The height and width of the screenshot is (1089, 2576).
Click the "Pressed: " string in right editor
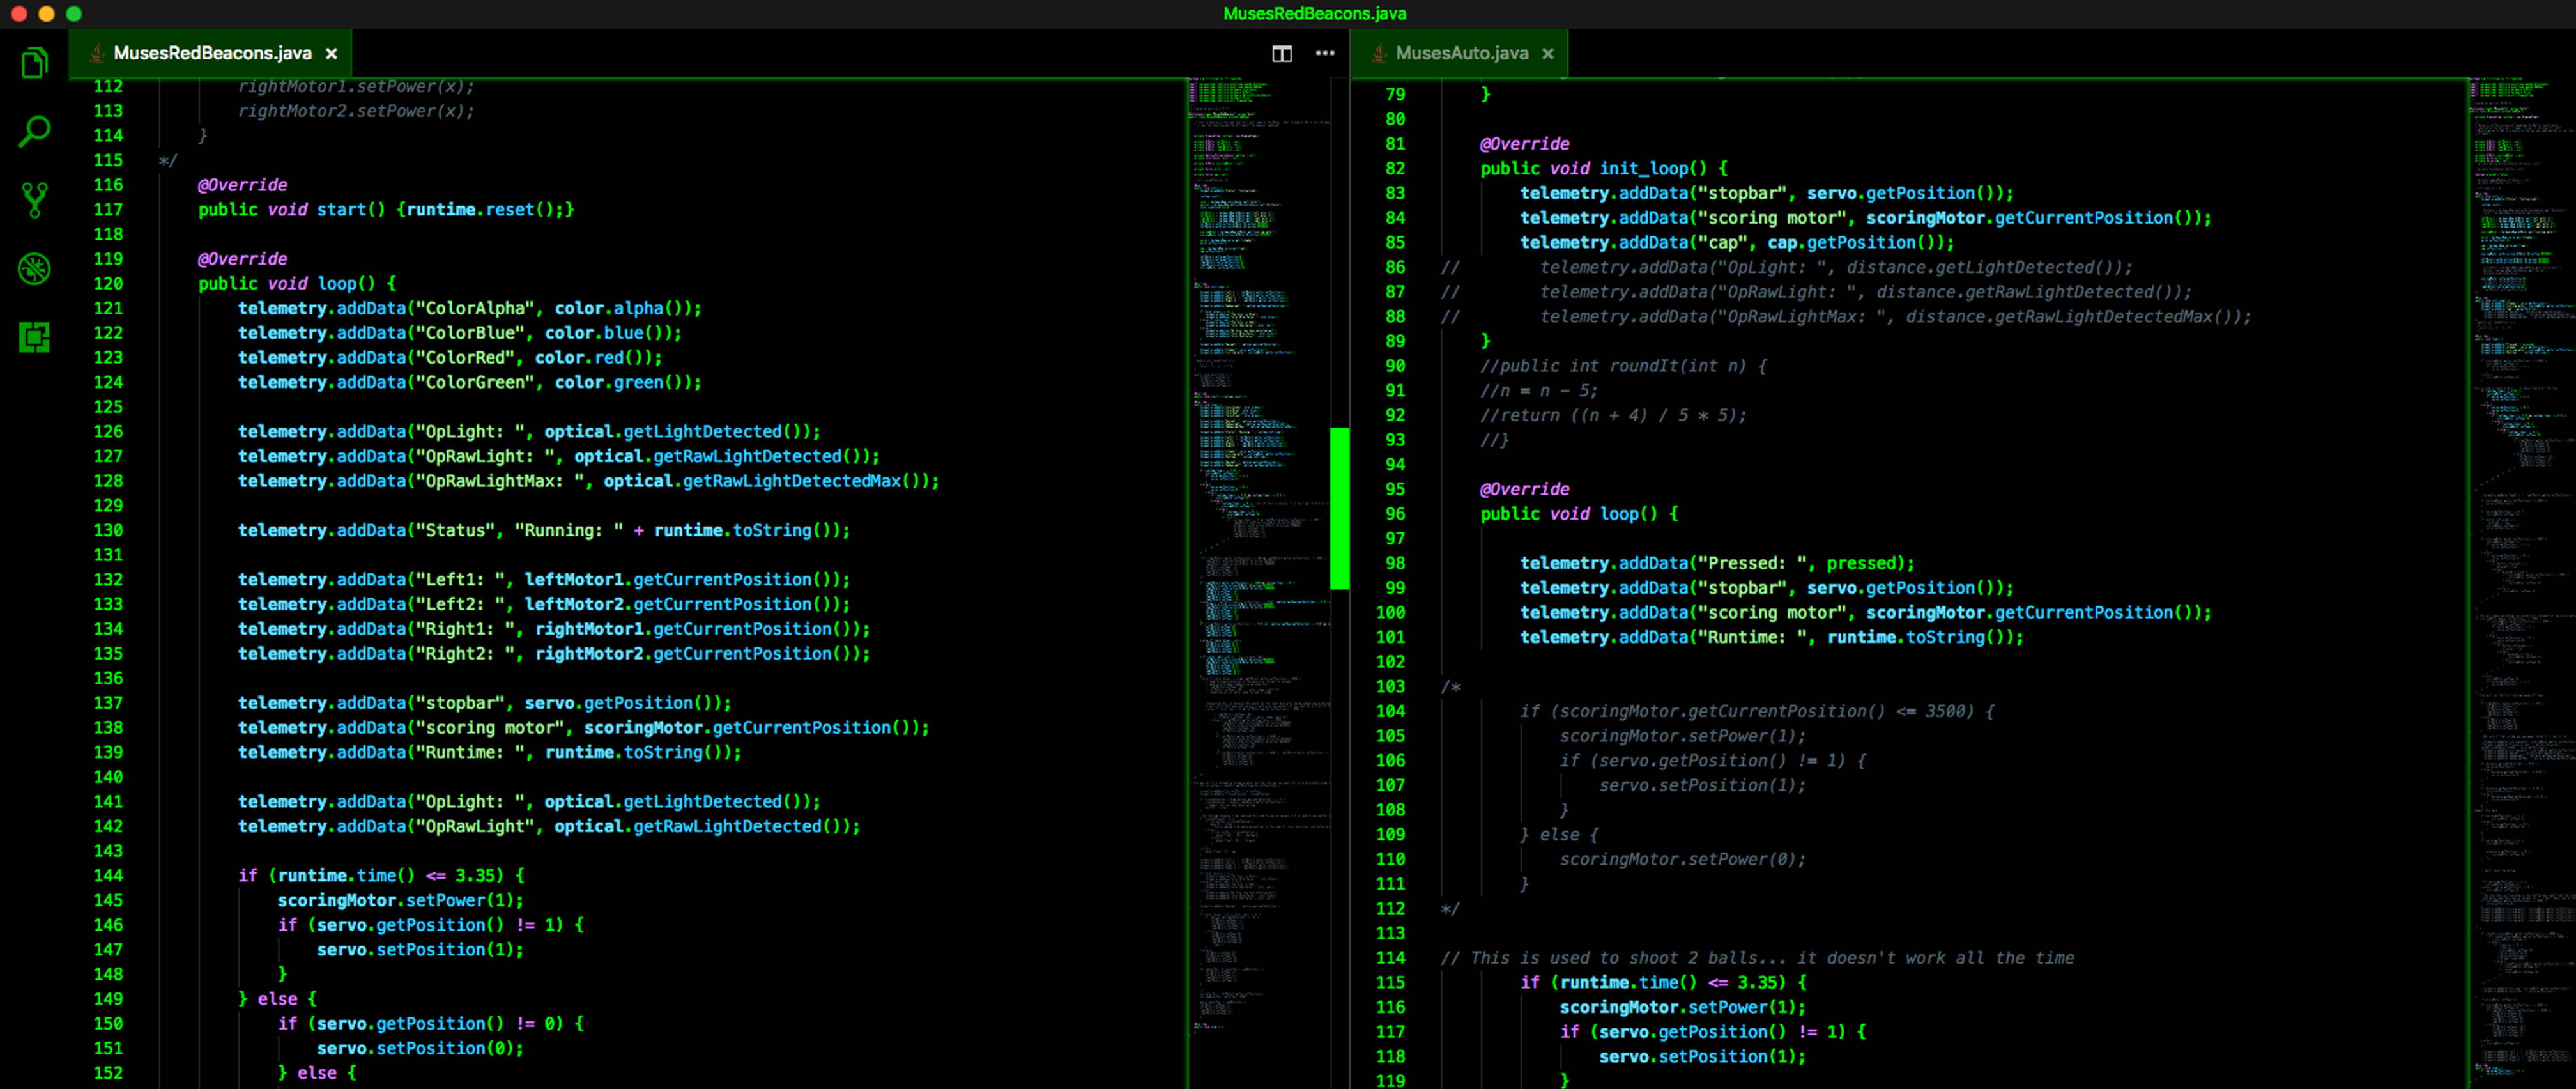click(x=1752, y=563)
